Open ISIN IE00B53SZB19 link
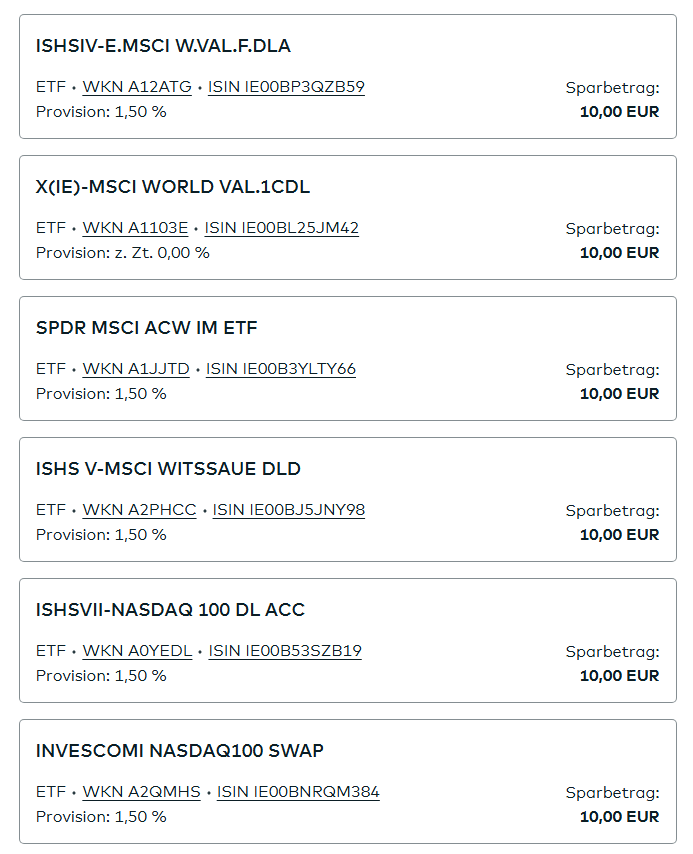The width and height of the screenshot is (693, 854). (285, 651)
